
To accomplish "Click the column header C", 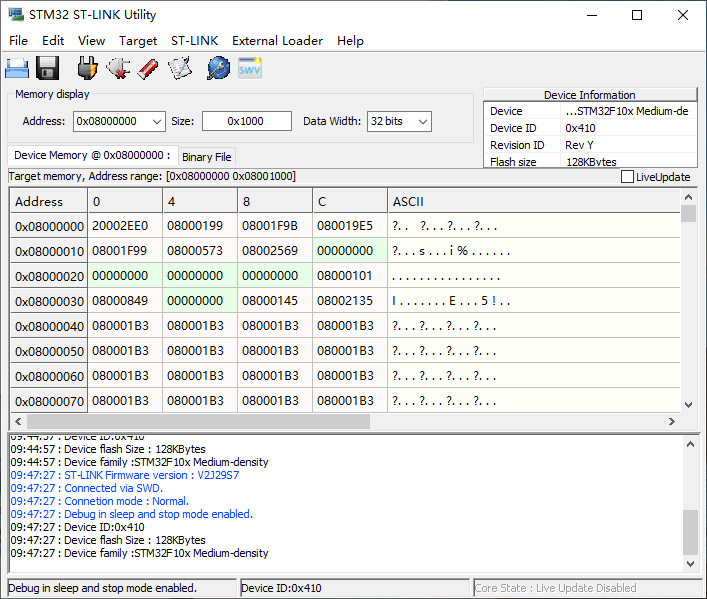I will [349, 201].
